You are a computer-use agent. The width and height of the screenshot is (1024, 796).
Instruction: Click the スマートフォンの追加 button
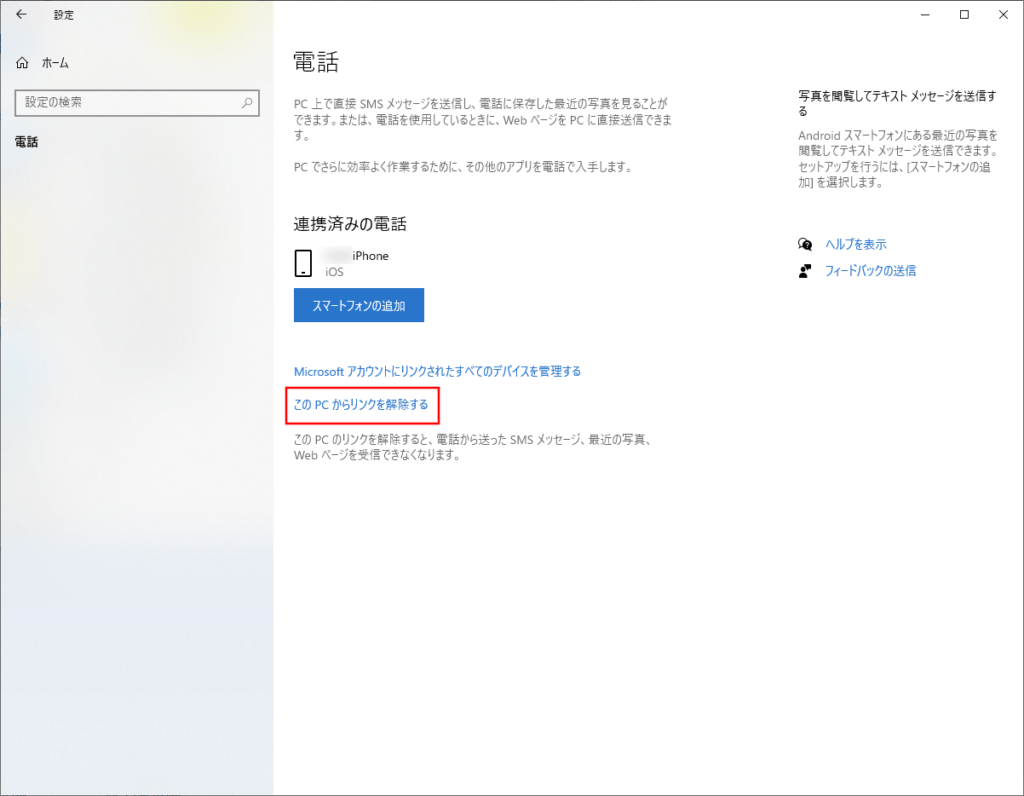[x=359, y=305]
